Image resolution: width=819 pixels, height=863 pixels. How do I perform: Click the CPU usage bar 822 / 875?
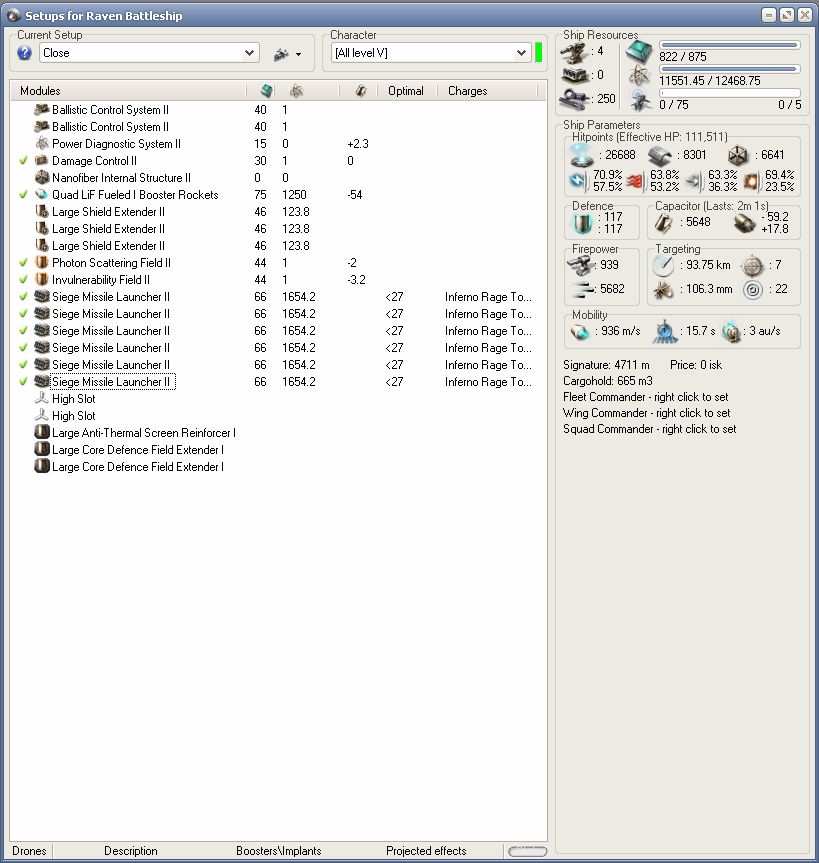[x=729, y=45]
